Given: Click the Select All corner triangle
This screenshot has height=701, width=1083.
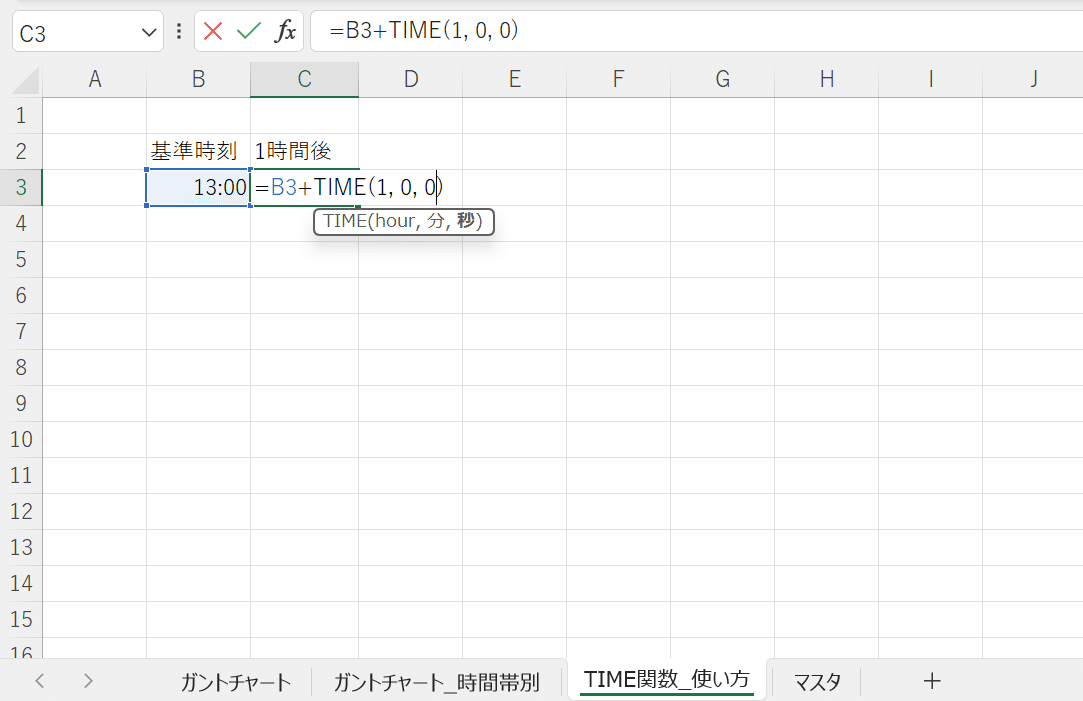Looking at the screenshot, I should click(x=26, y=81).
